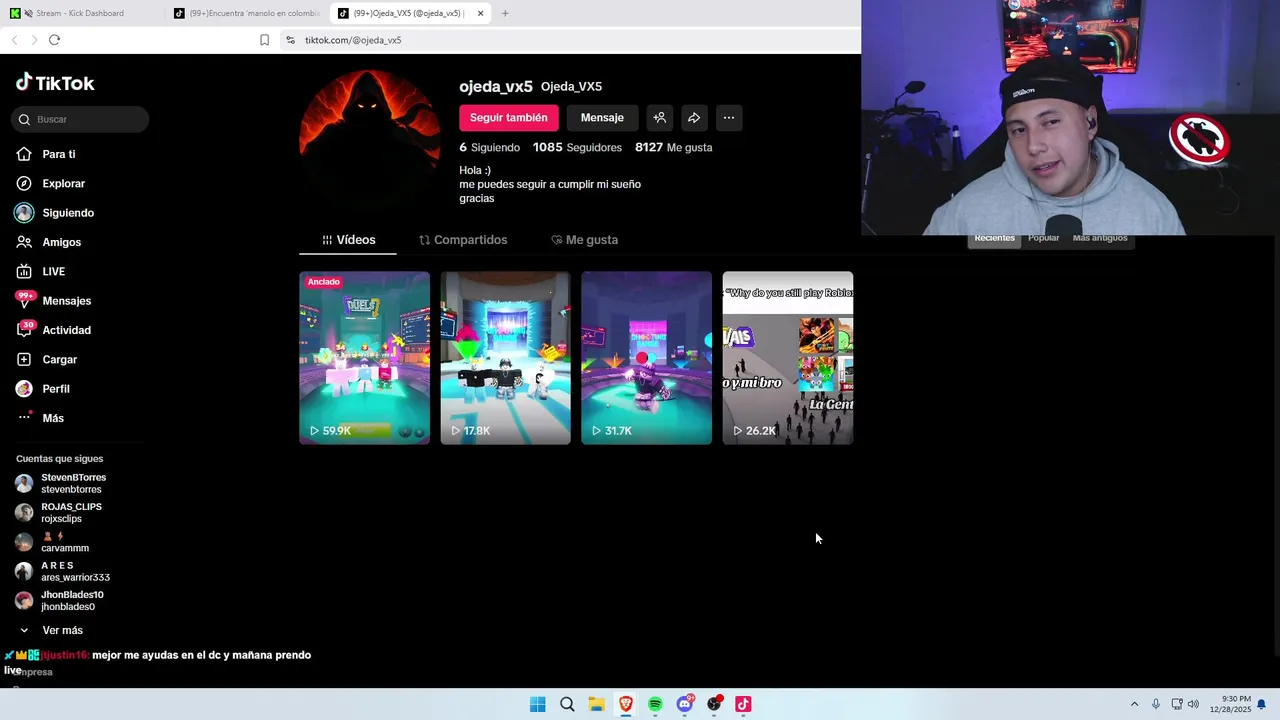Open Windows notifications bell

[1262, 704]
